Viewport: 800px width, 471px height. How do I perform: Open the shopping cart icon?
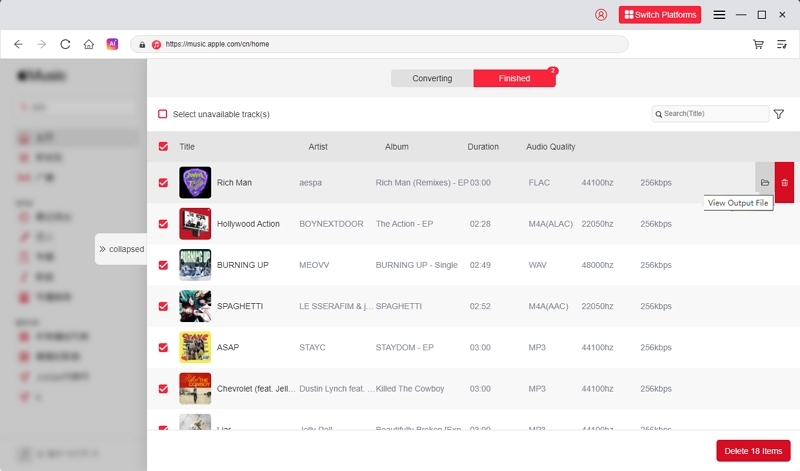[x=758, y=44]
